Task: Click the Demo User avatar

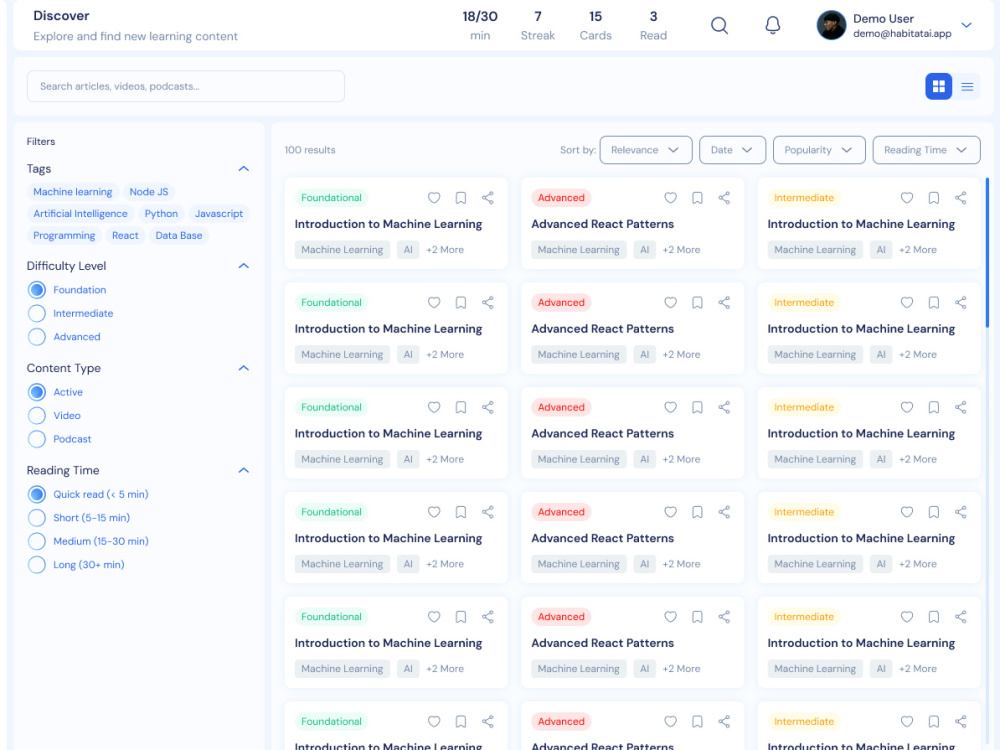Action: (x=831, y=26)
